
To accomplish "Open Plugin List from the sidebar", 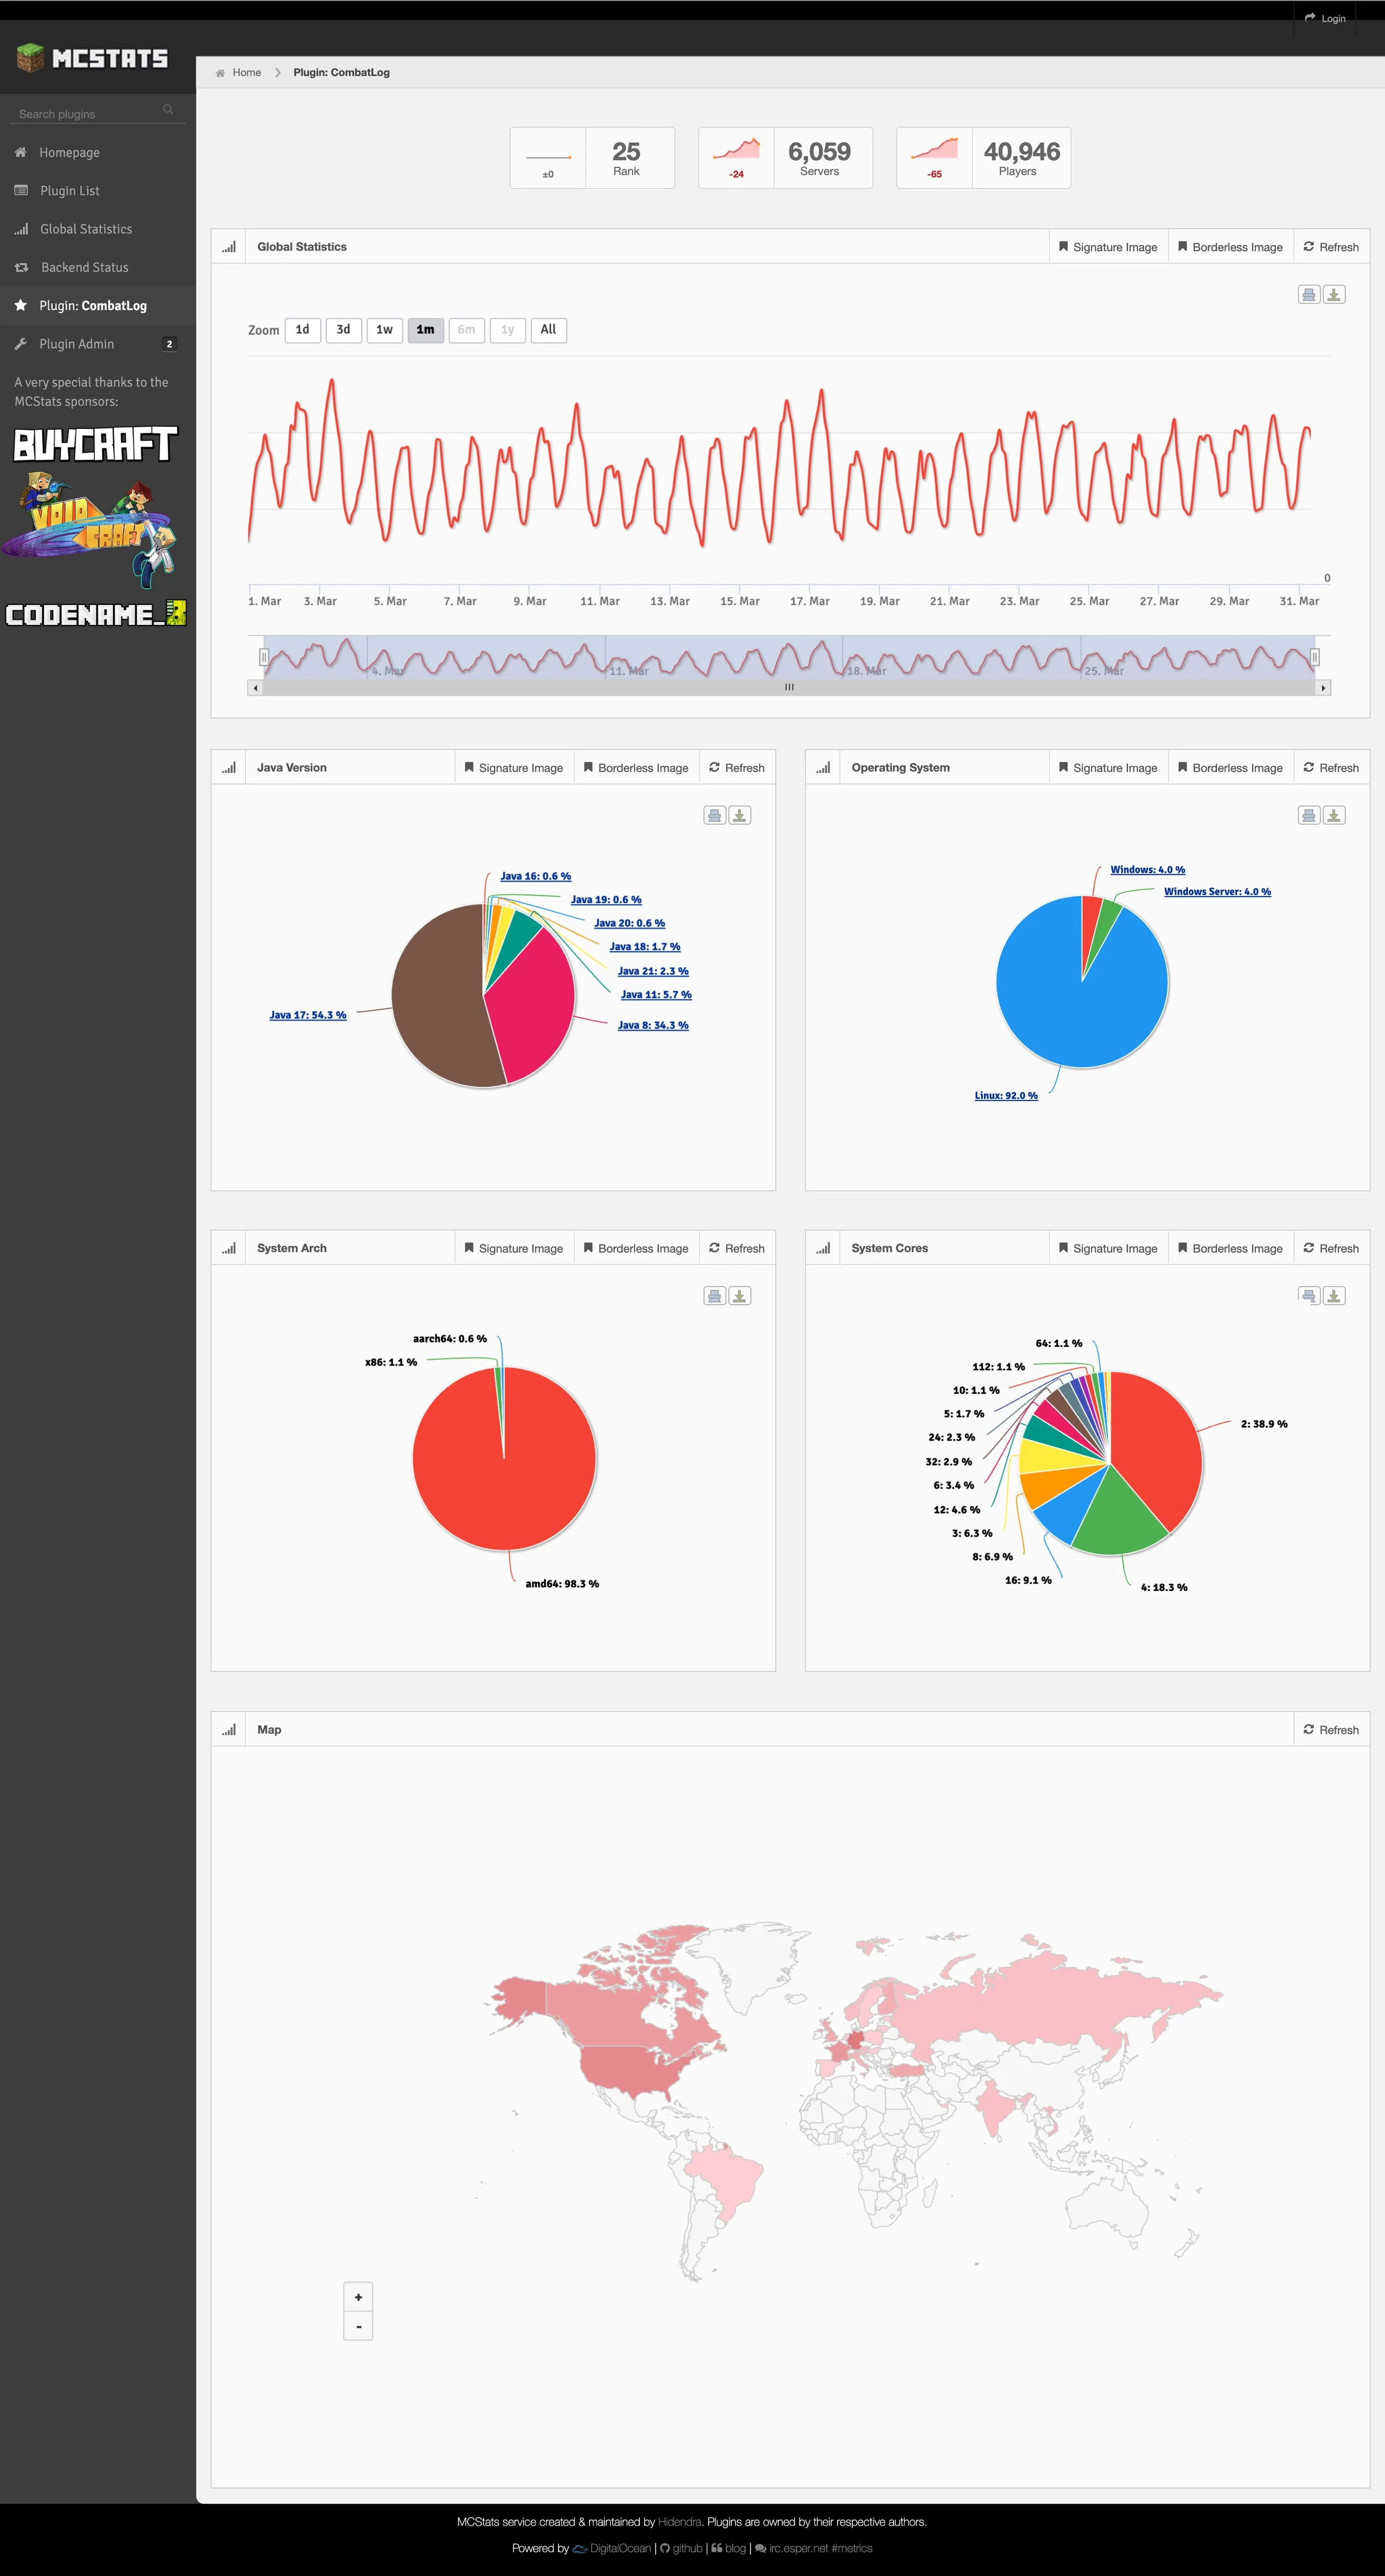I will [x=69, y=190].
